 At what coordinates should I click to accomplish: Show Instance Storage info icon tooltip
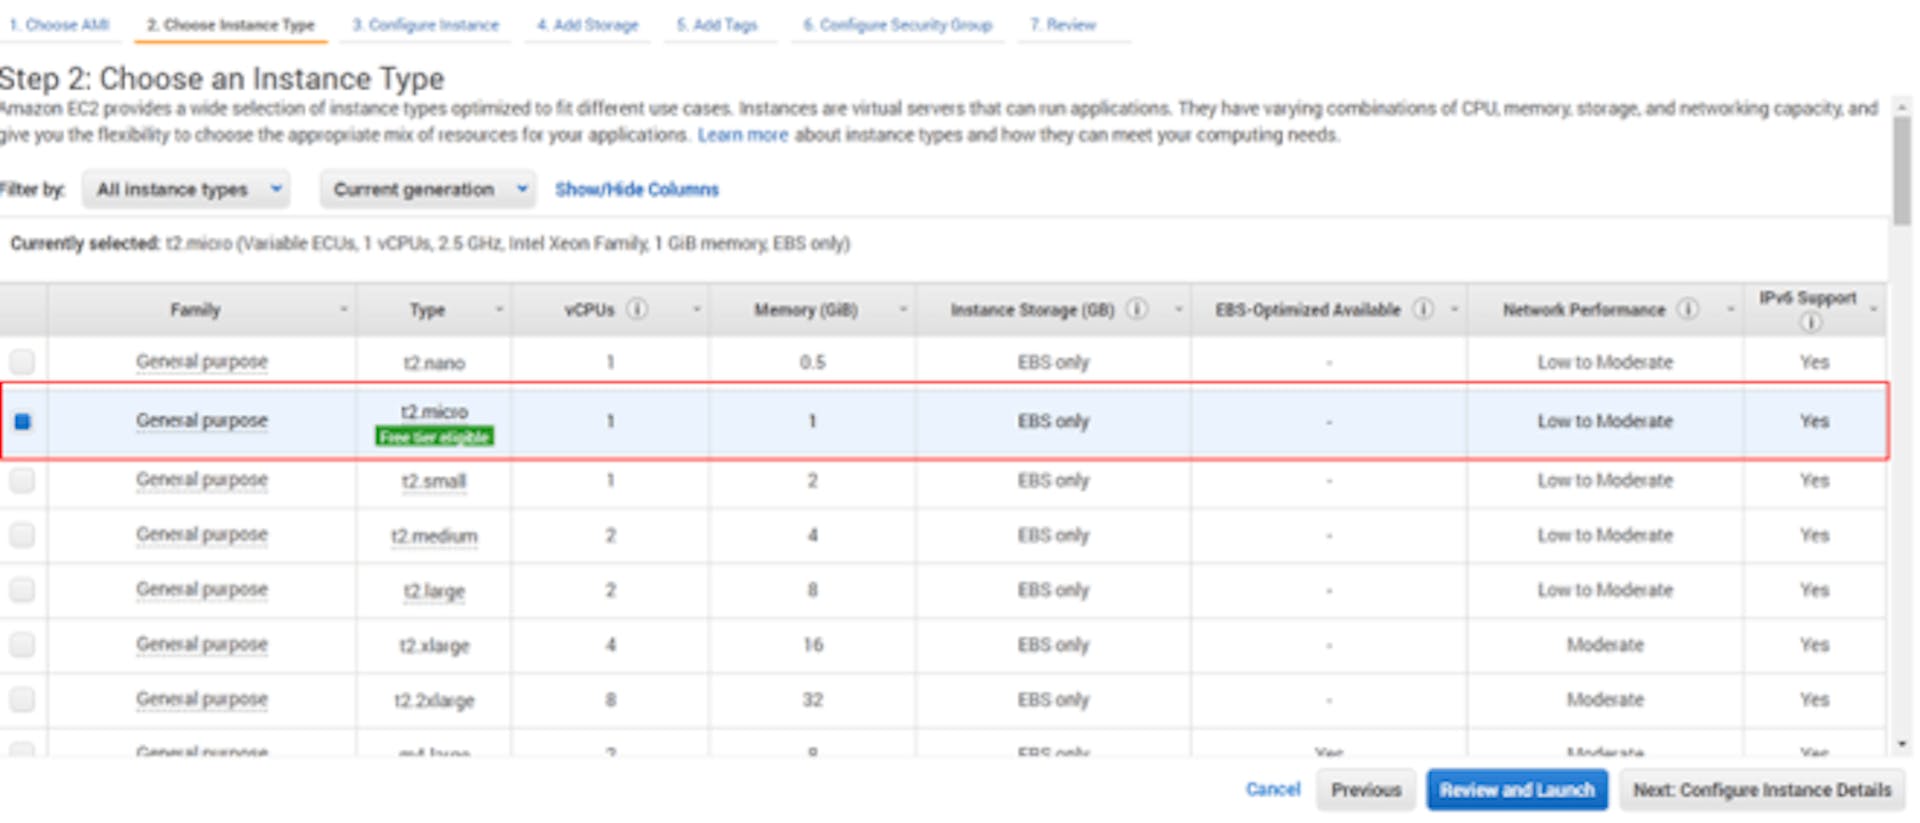(x=1137, y=309)
